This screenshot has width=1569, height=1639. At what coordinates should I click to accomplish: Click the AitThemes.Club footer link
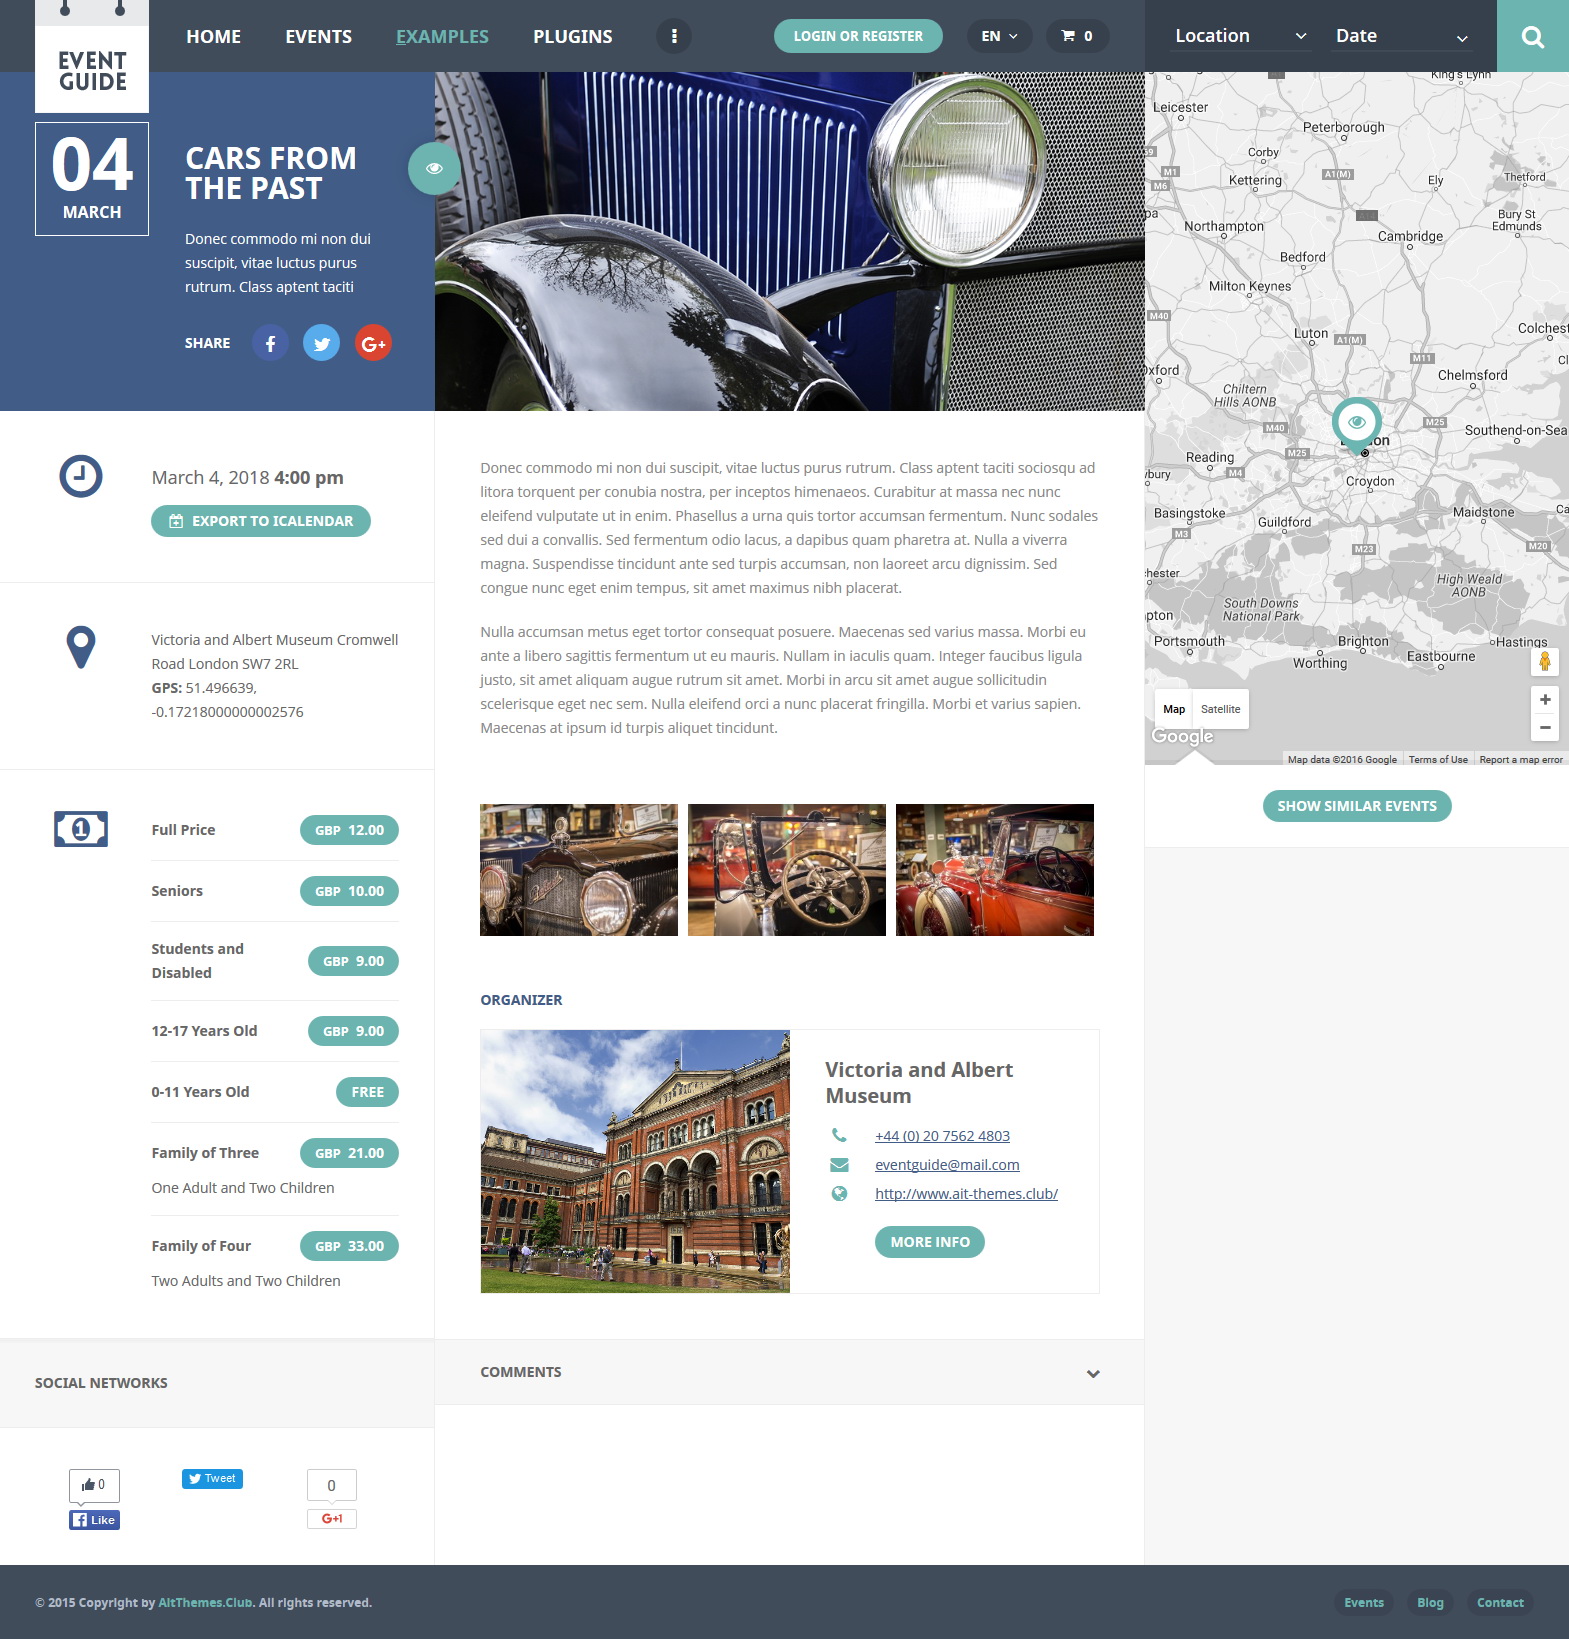tap(205, 1602)
